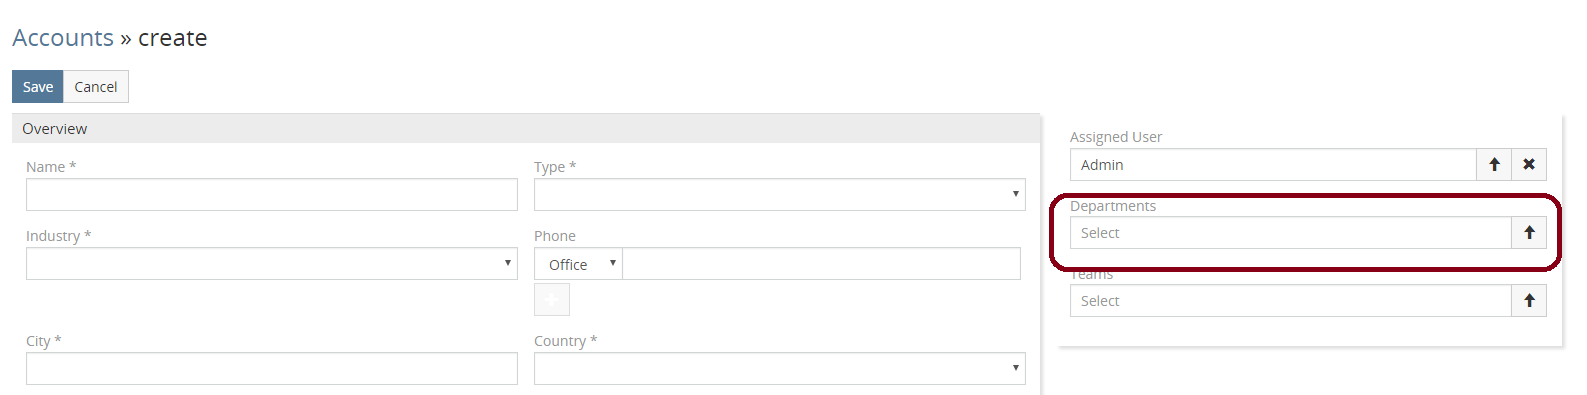Open Teams selection arrow icon
The image size is (1587, 395).
point(1529,301)
